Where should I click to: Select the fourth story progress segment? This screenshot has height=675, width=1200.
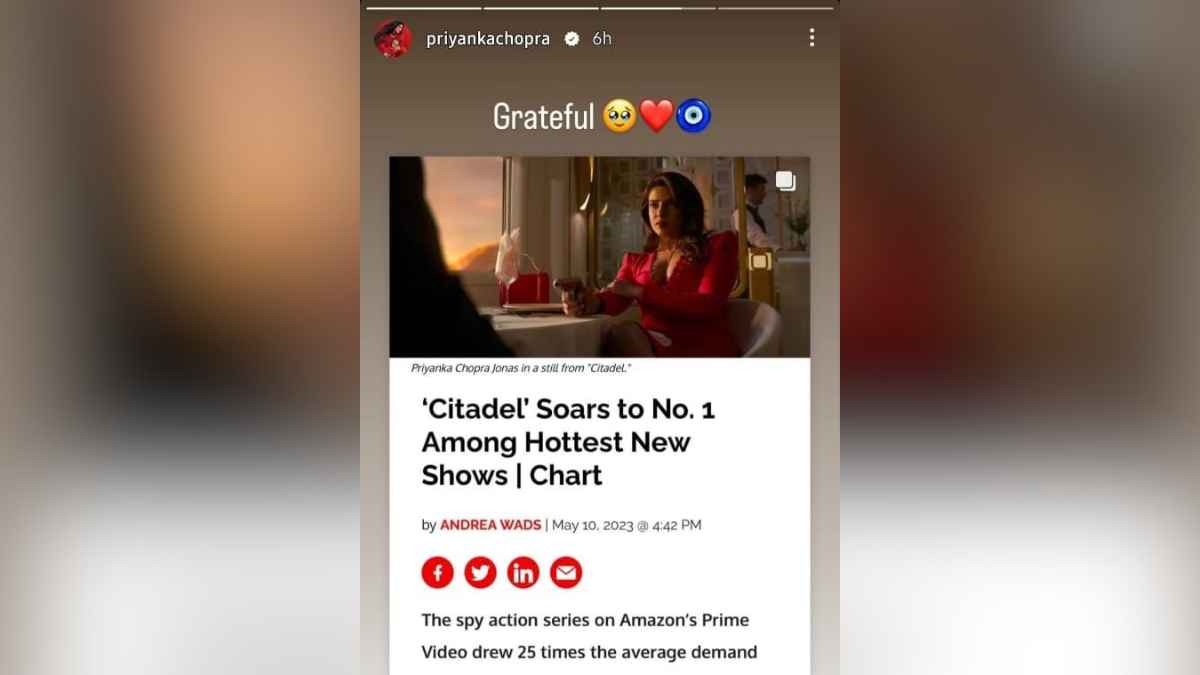pyautogui.click(x=776, y=8)
